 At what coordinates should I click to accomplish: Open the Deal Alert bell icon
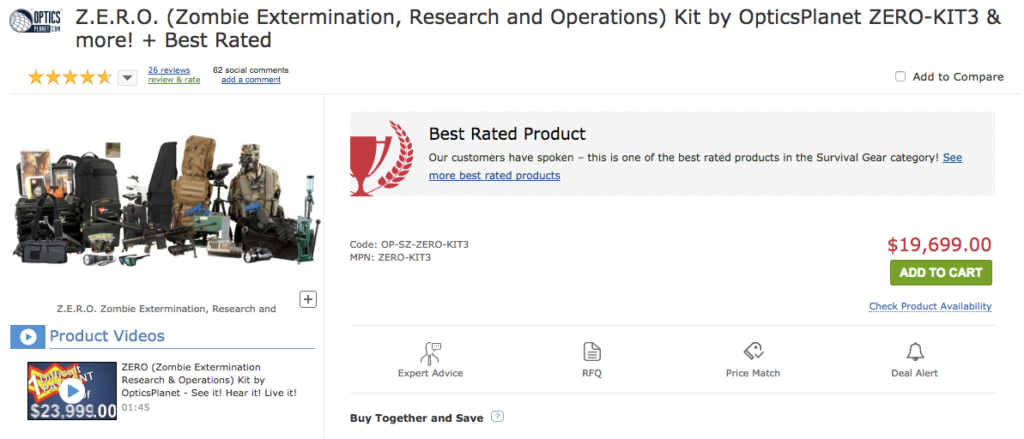[915, 352]
